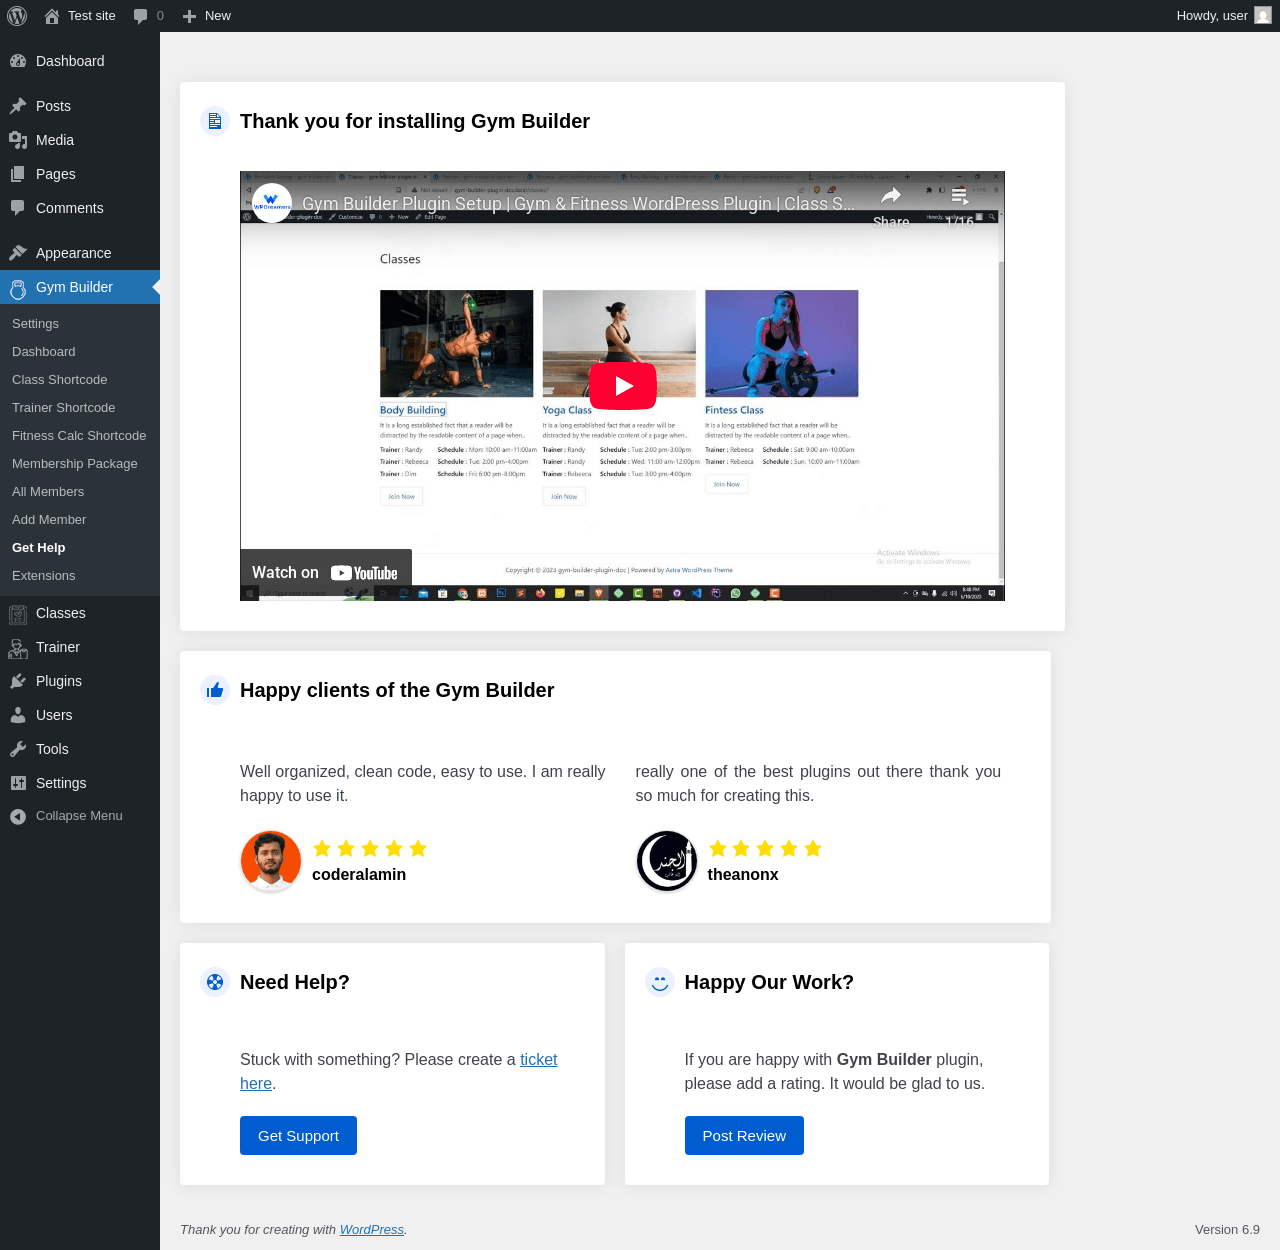
Task: Click the Test site home icon
Action: point(52,16)
